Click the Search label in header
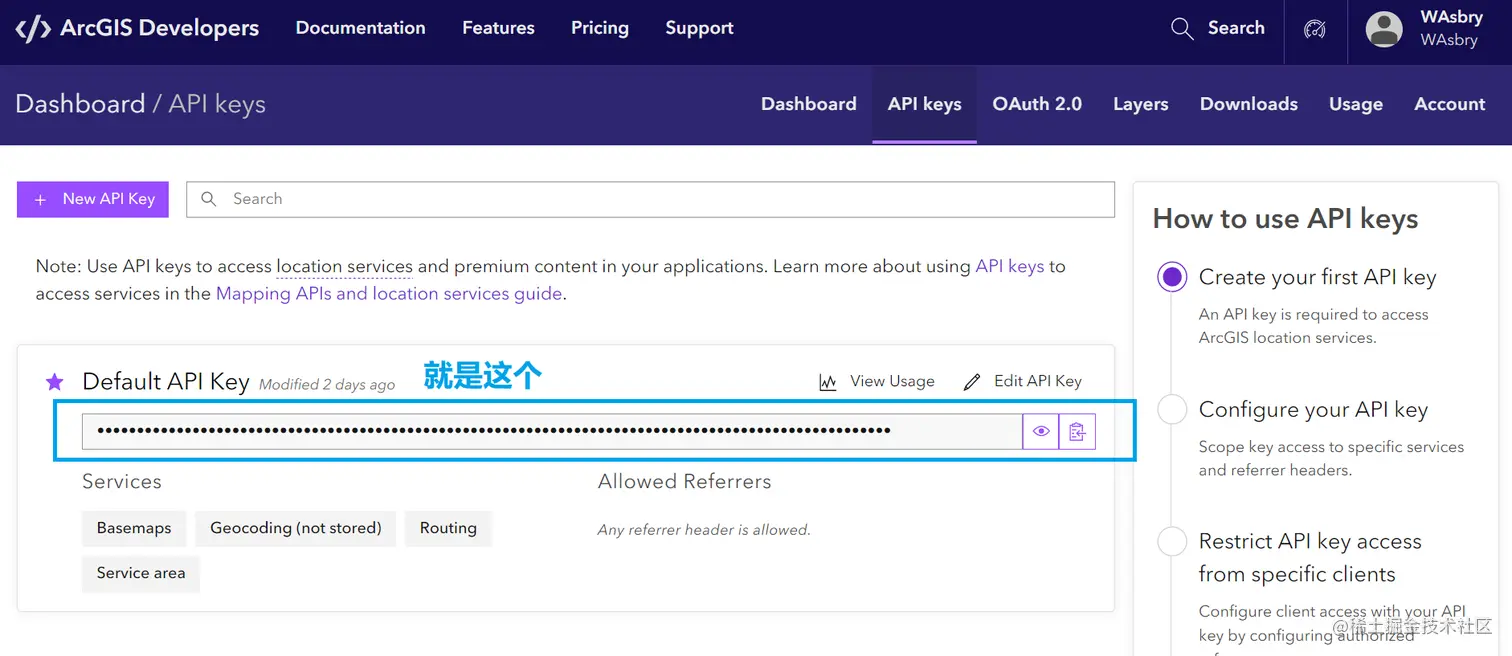This screenshot has width=1512, height=656. [x=1236, y=28]
